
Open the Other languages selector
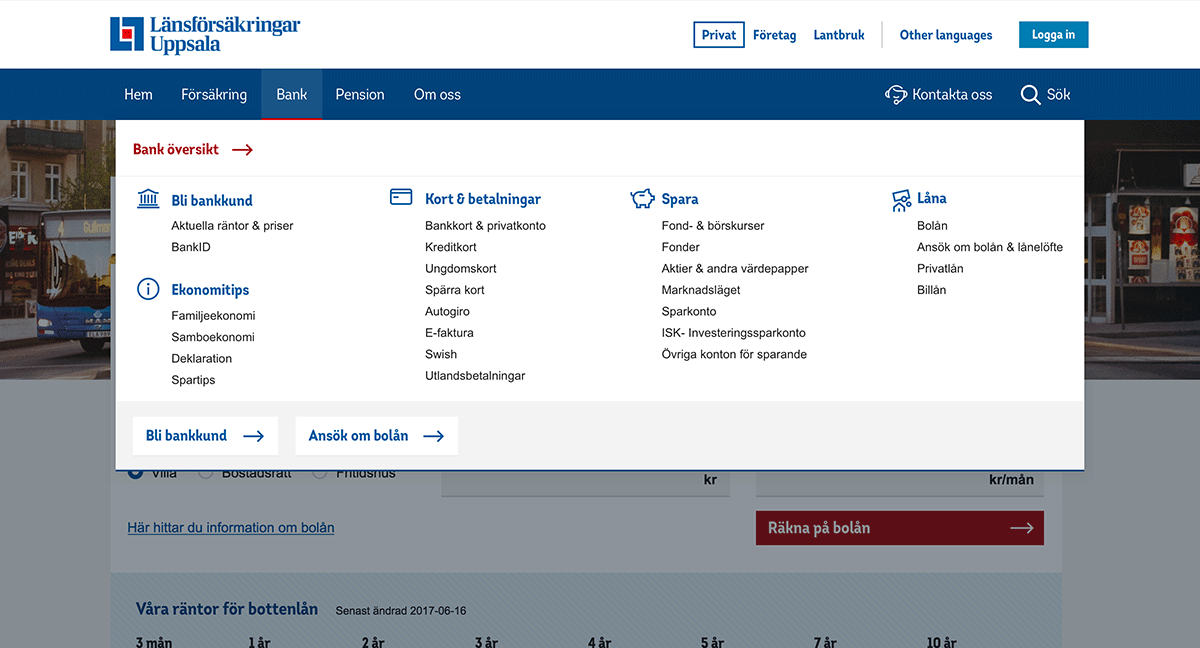pos(945,34)
